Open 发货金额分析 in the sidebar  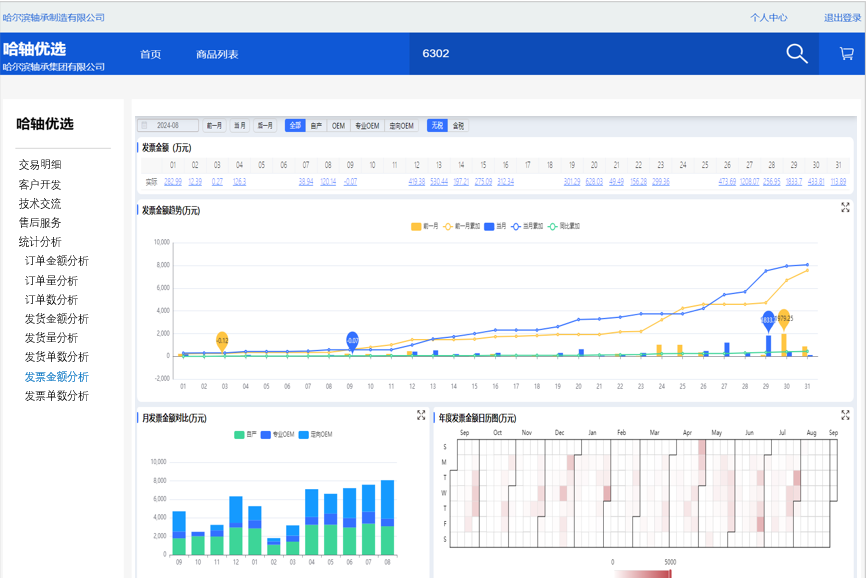[56, 319]
